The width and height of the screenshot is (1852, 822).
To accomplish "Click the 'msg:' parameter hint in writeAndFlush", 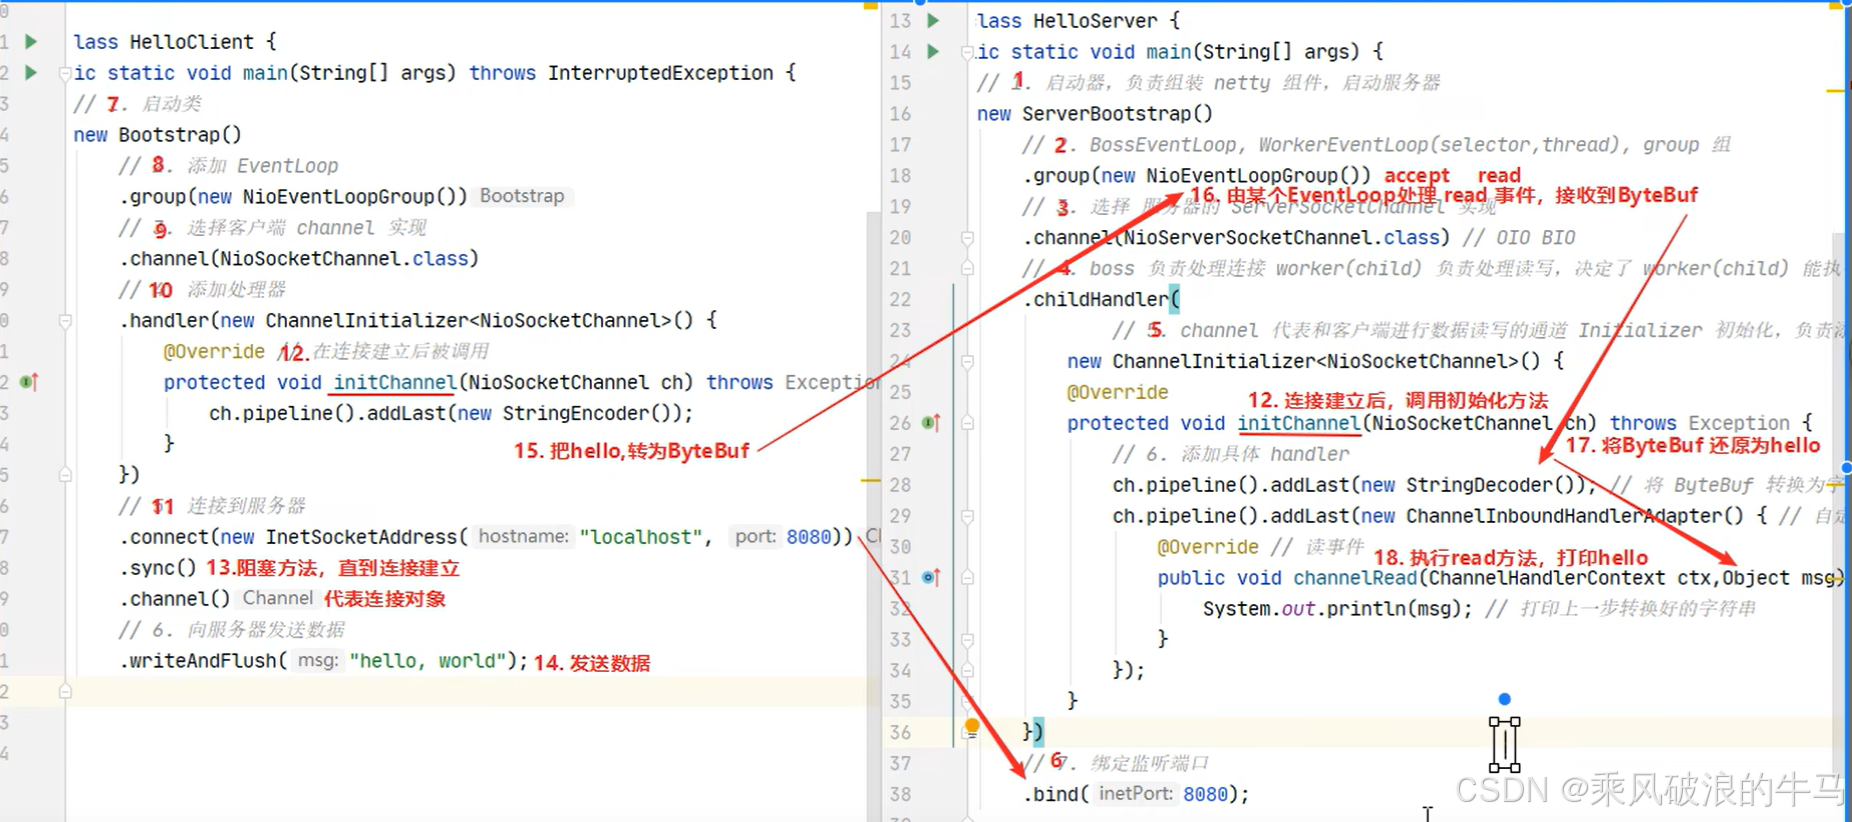I will point(318,660).
